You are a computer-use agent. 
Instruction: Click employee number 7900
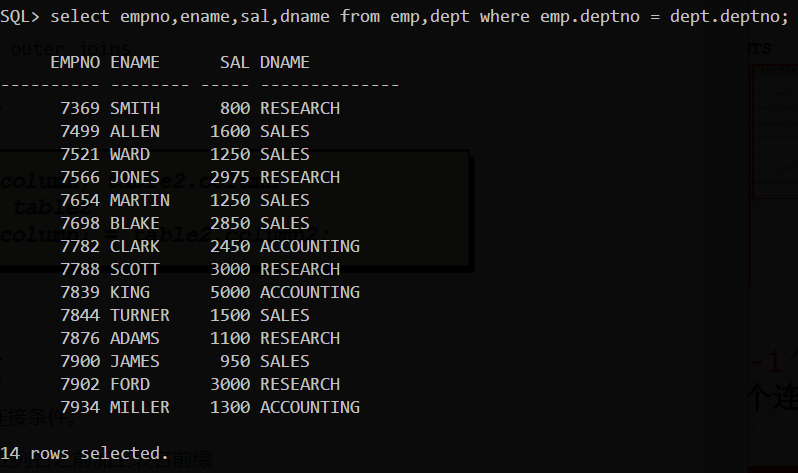tap(80, 361)
